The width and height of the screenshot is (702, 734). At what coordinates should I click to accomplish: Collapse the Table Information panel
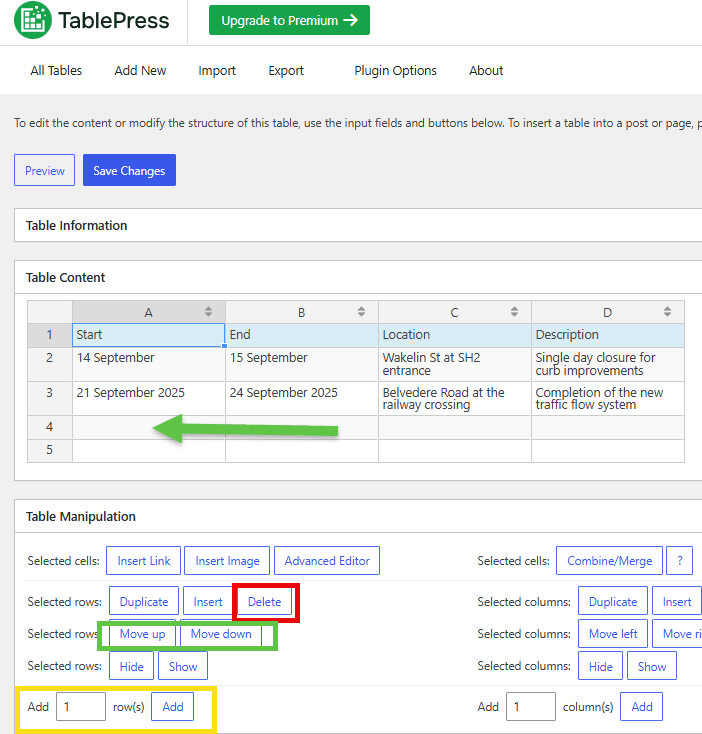pos(358,226)
